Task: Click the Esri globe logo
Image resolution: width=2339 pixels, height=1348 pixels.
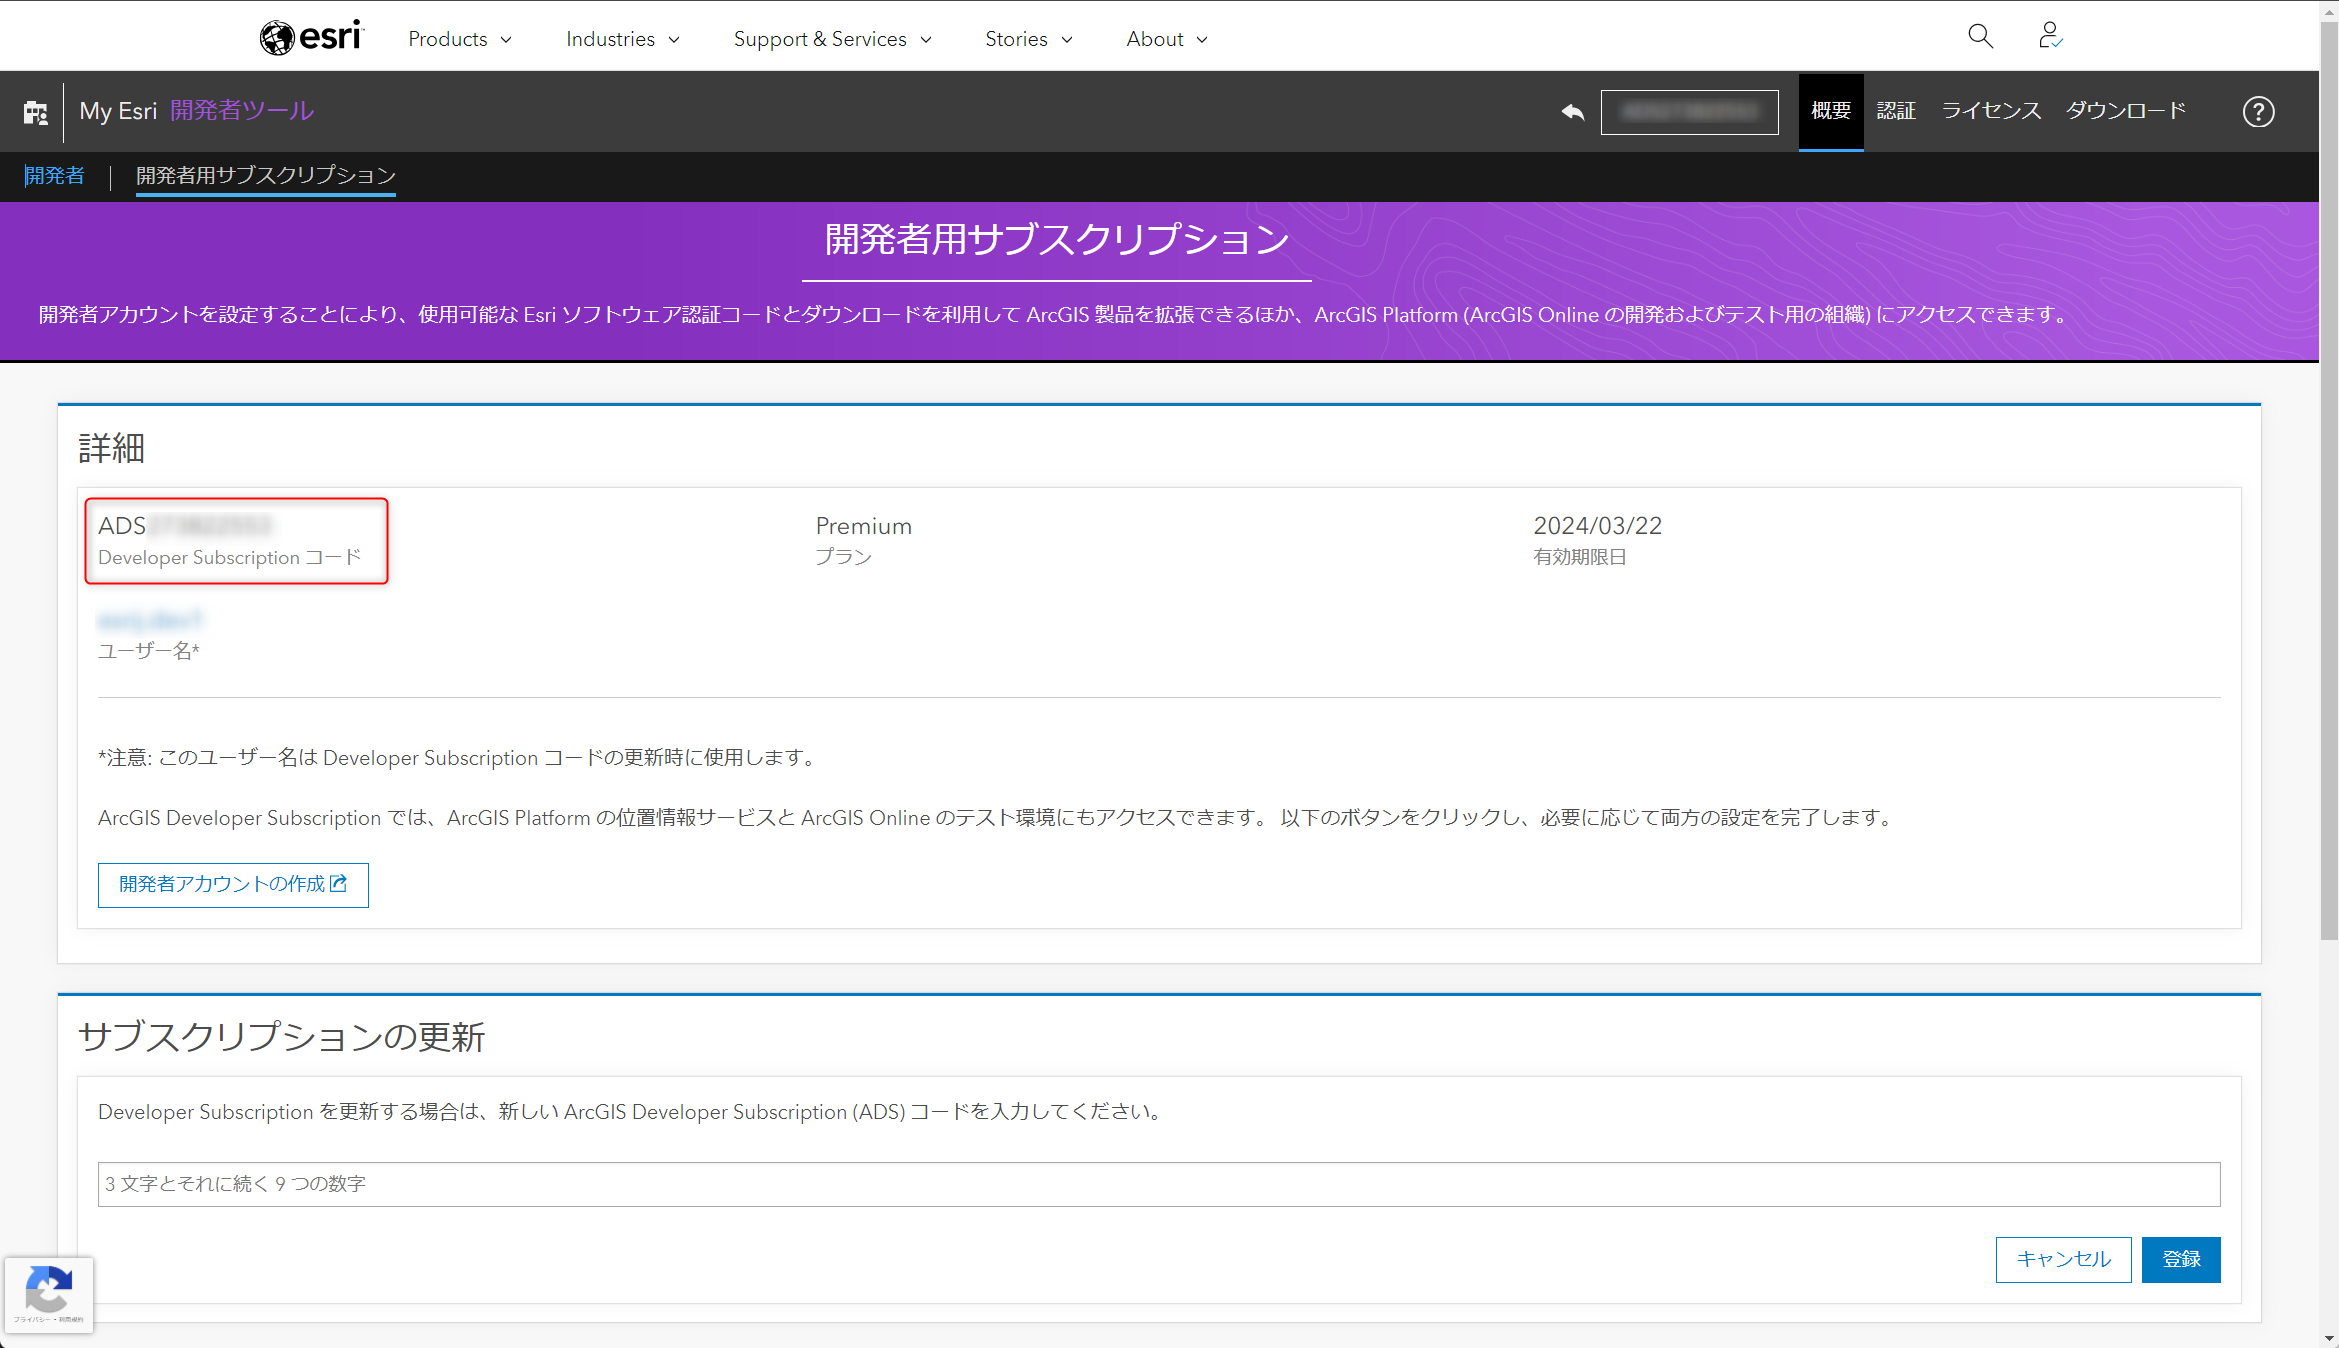Action: [311, 37]
